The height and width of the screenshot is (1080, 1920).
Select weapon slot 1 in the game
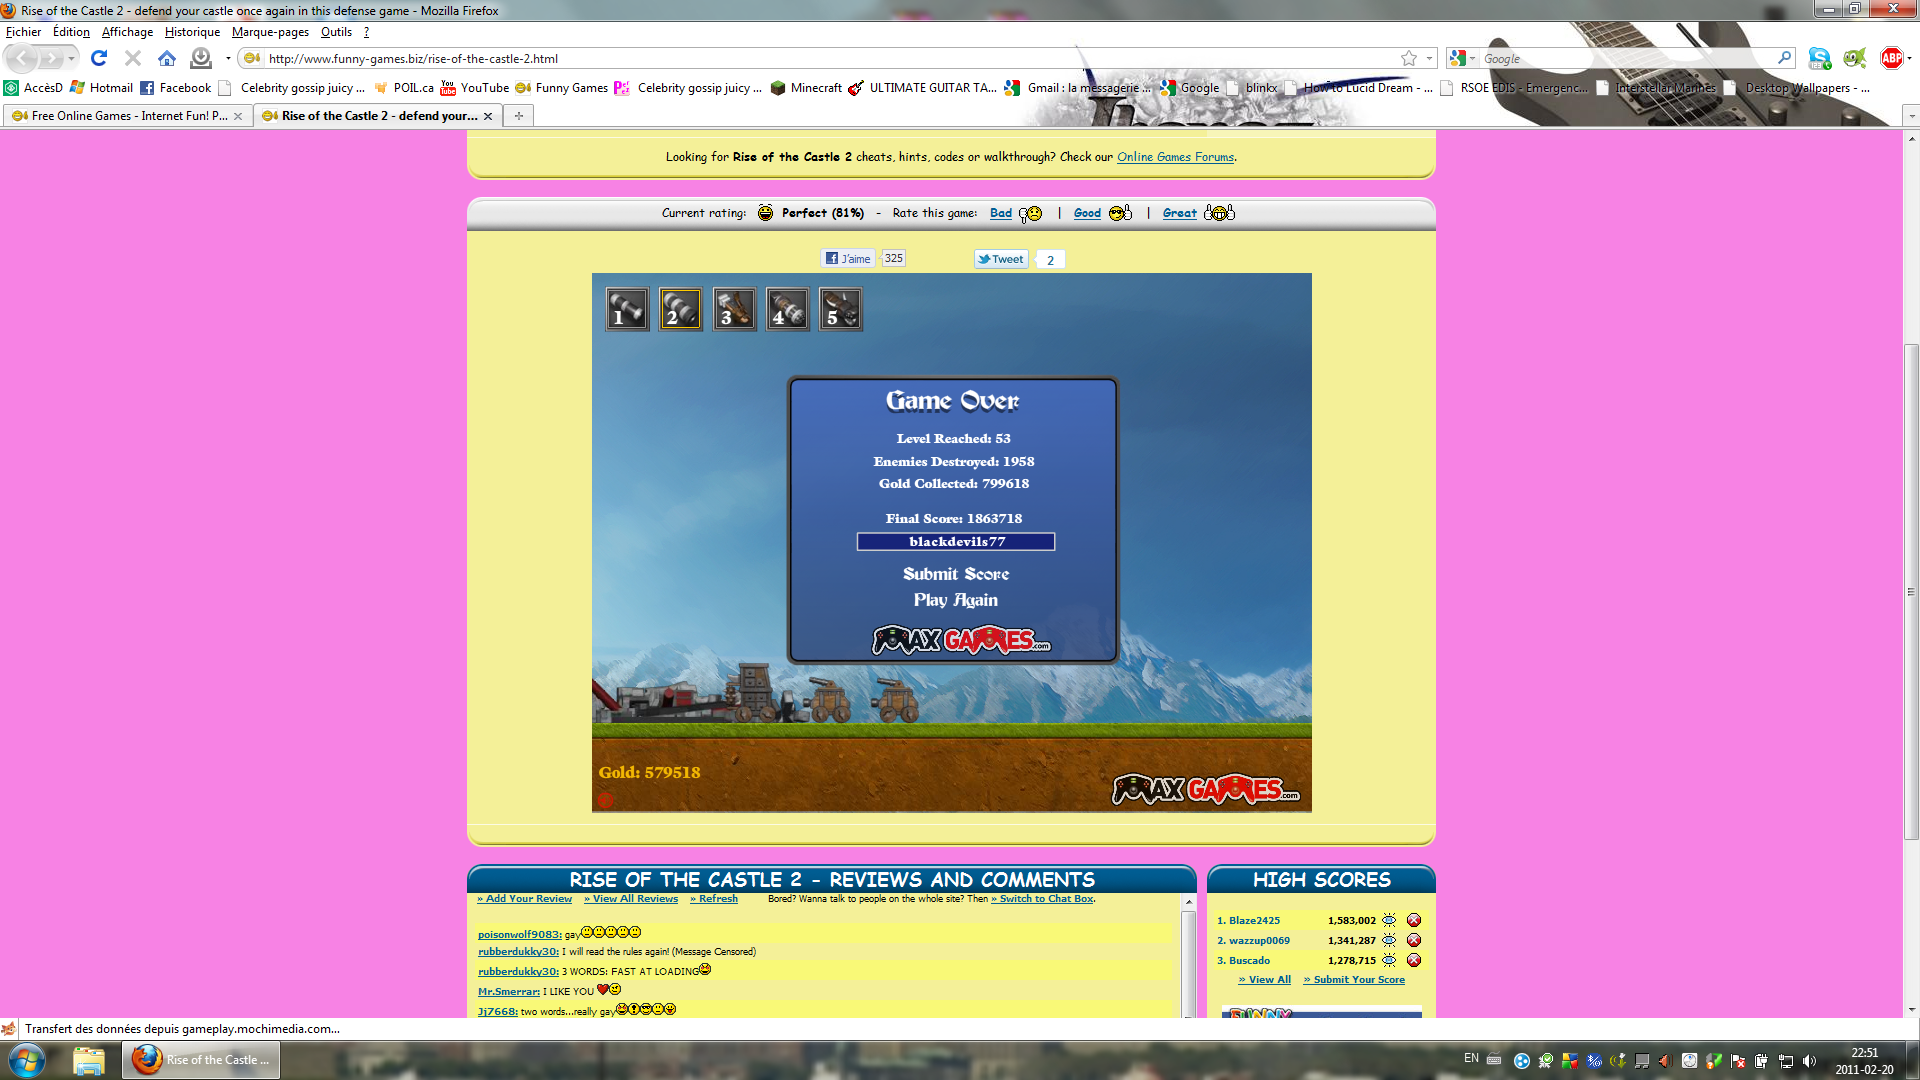click(627, 309)
